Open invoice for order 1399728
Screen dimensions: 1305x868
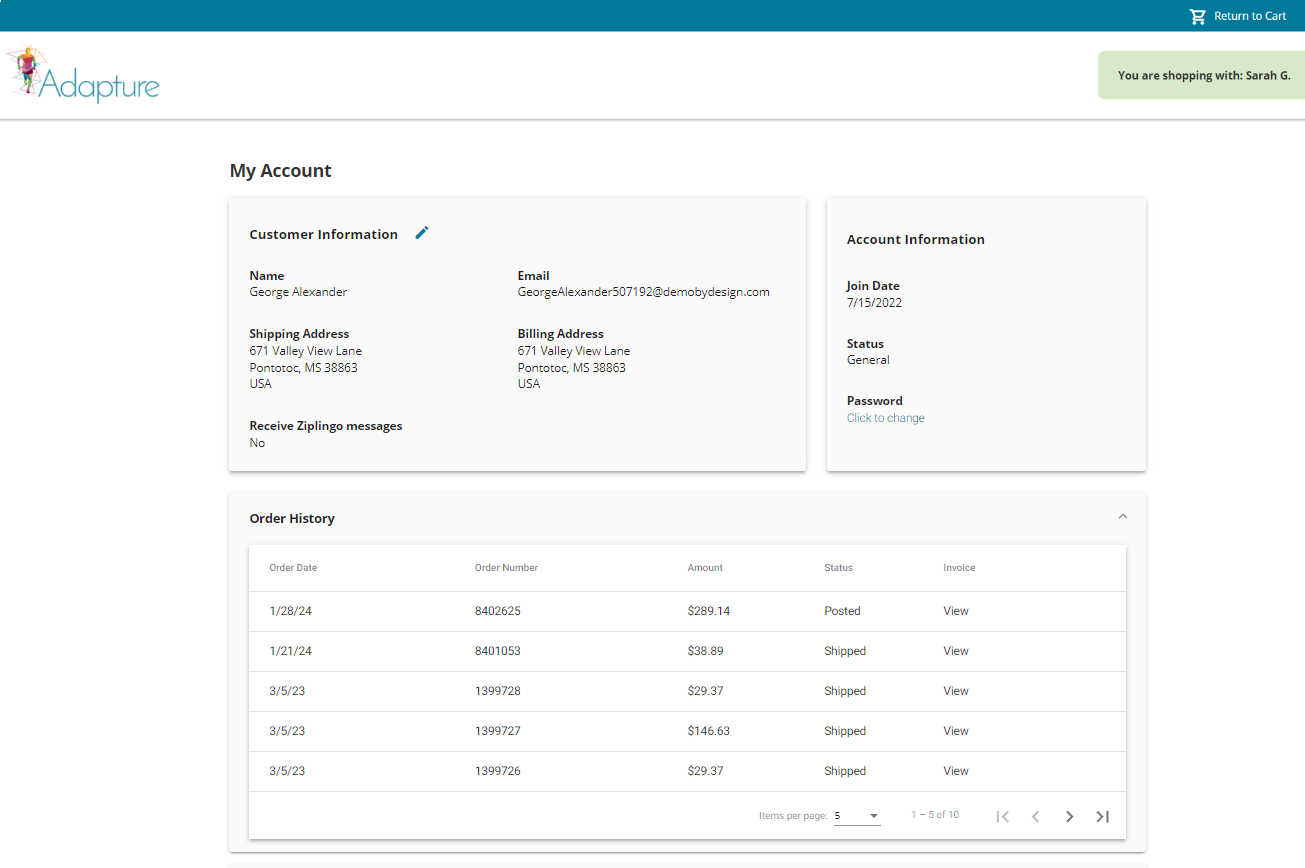coord(955,691)
